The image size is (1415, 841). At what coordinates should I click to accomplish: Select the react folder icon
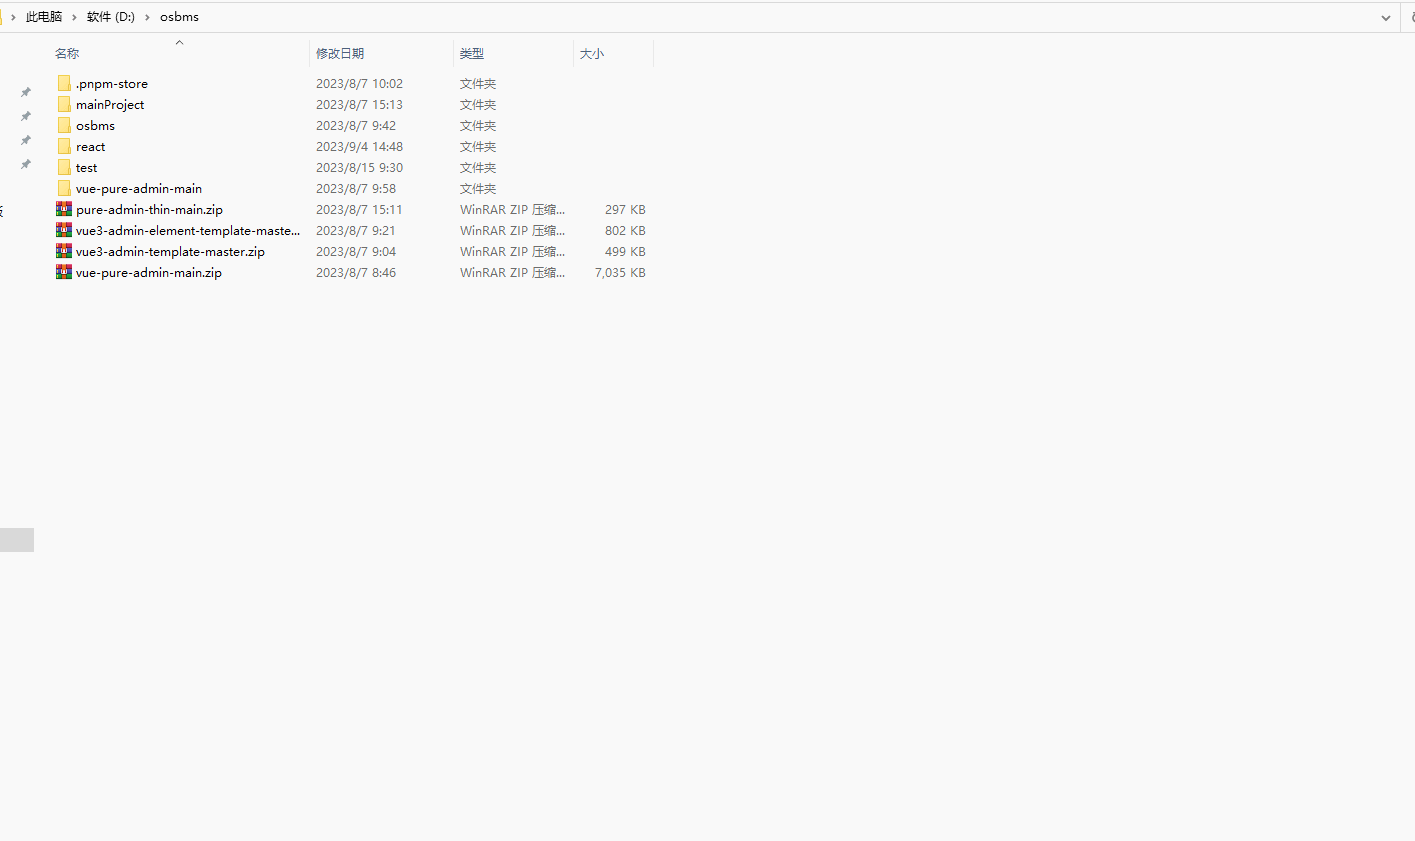point(64,146)
